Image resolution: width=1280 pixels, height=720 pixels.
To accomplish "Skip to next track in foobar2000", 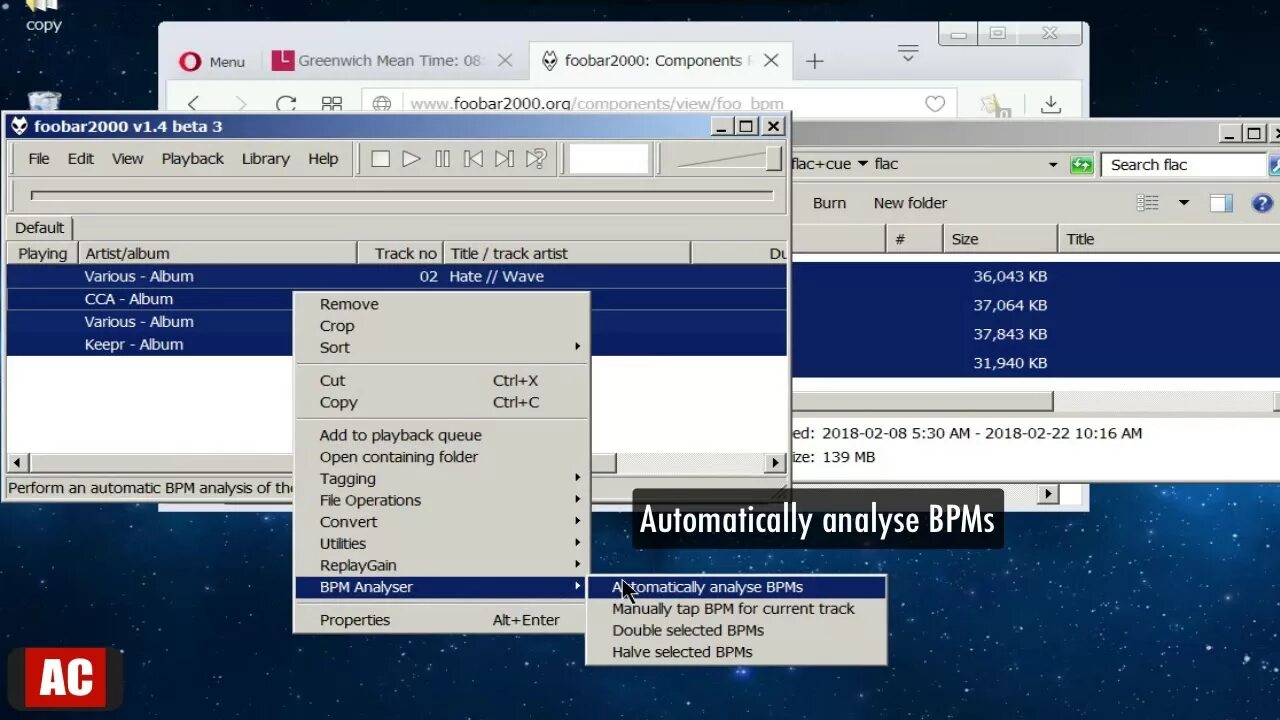I will (x=504, y=159).
